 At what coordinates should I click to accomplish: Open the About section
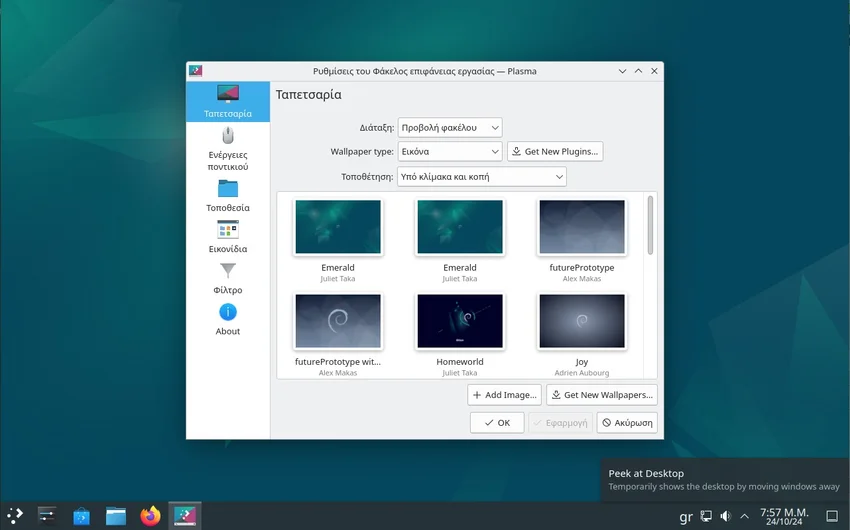[228, 319]
